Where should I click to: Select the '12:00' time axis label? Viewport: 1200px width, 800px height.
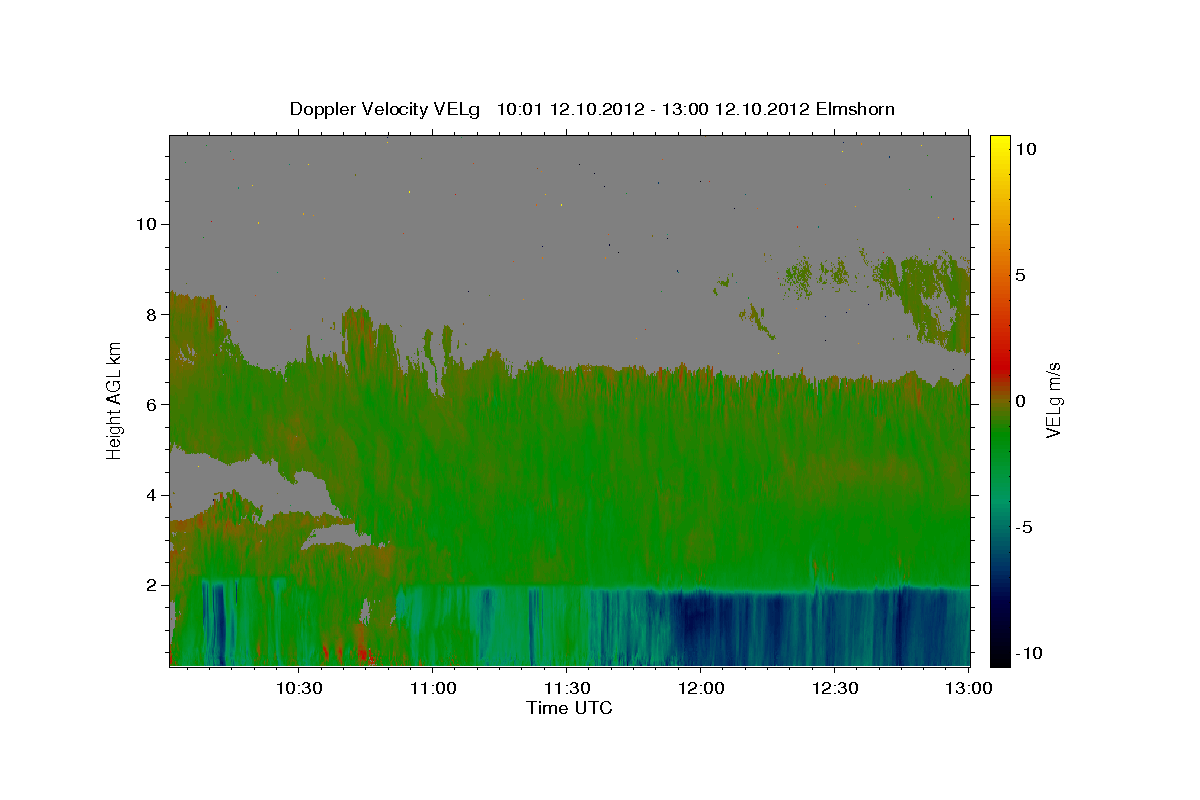pyautogui.click(x=701, y=689)
